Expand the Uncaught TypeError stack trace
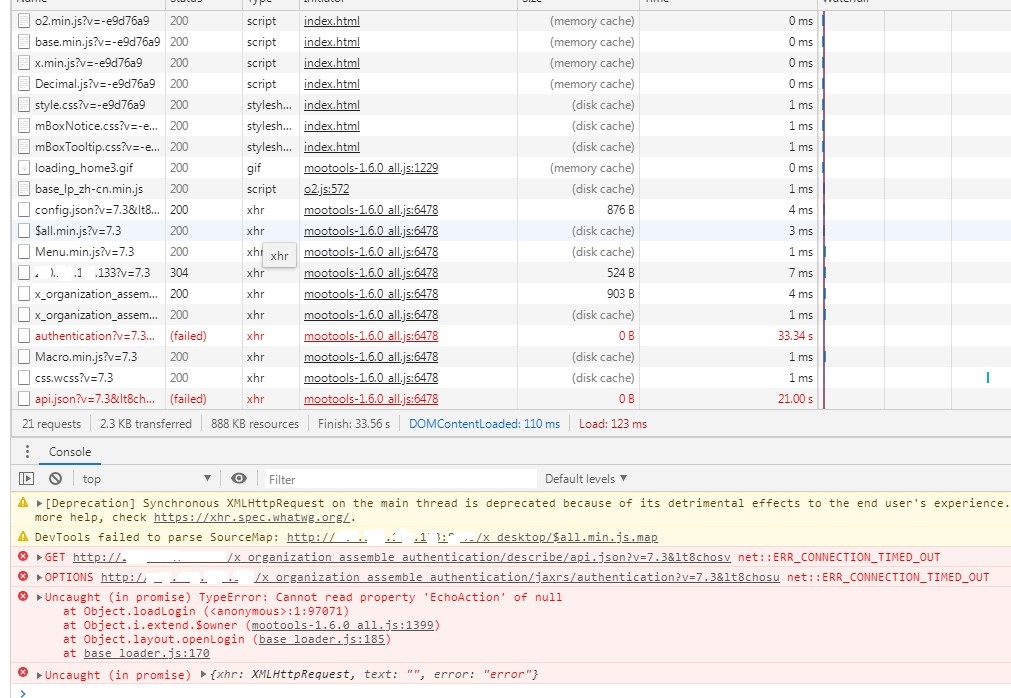 [x=40, y=598]
